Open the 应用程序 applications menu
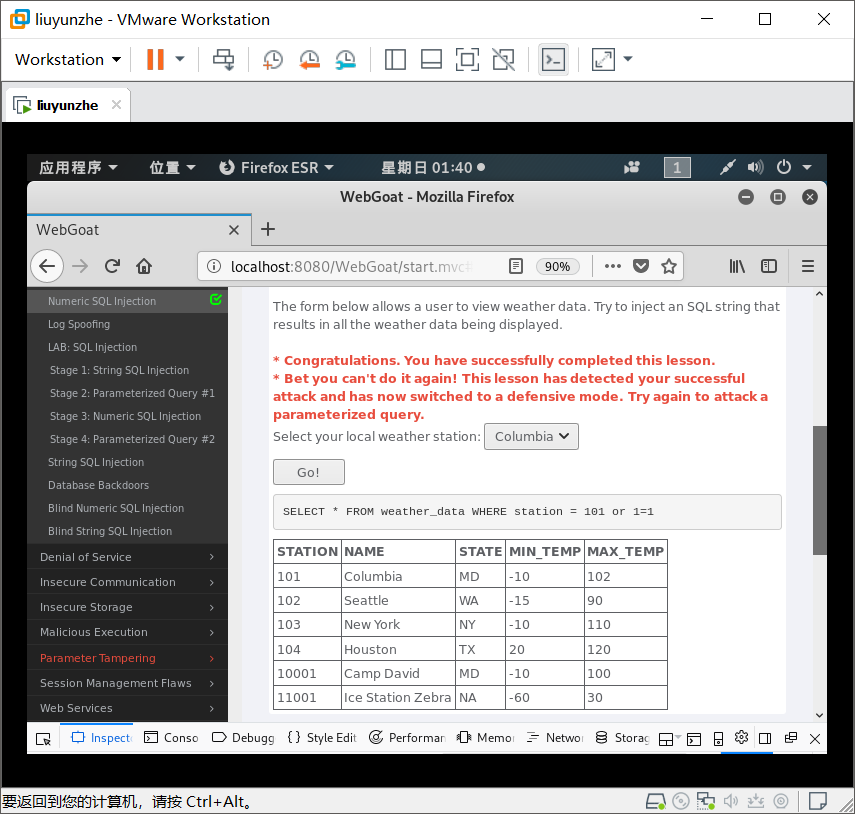Screen dimensions: 855x814 point(78,167)
